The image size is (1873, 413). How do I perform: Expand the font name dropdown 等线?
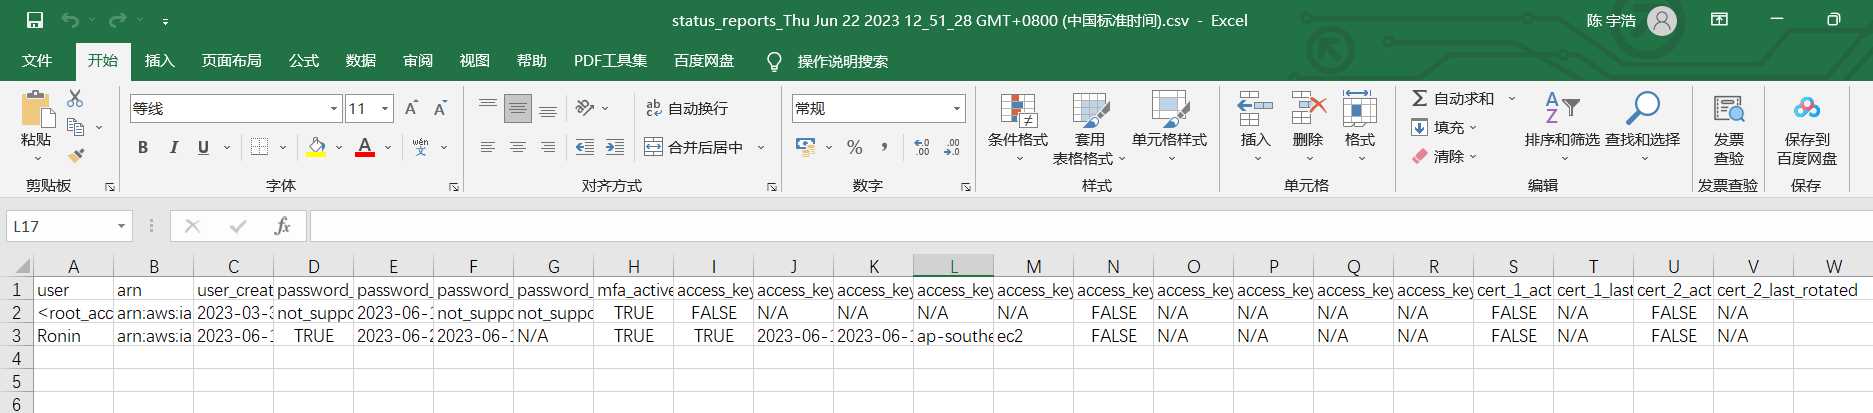coord(334,108)
